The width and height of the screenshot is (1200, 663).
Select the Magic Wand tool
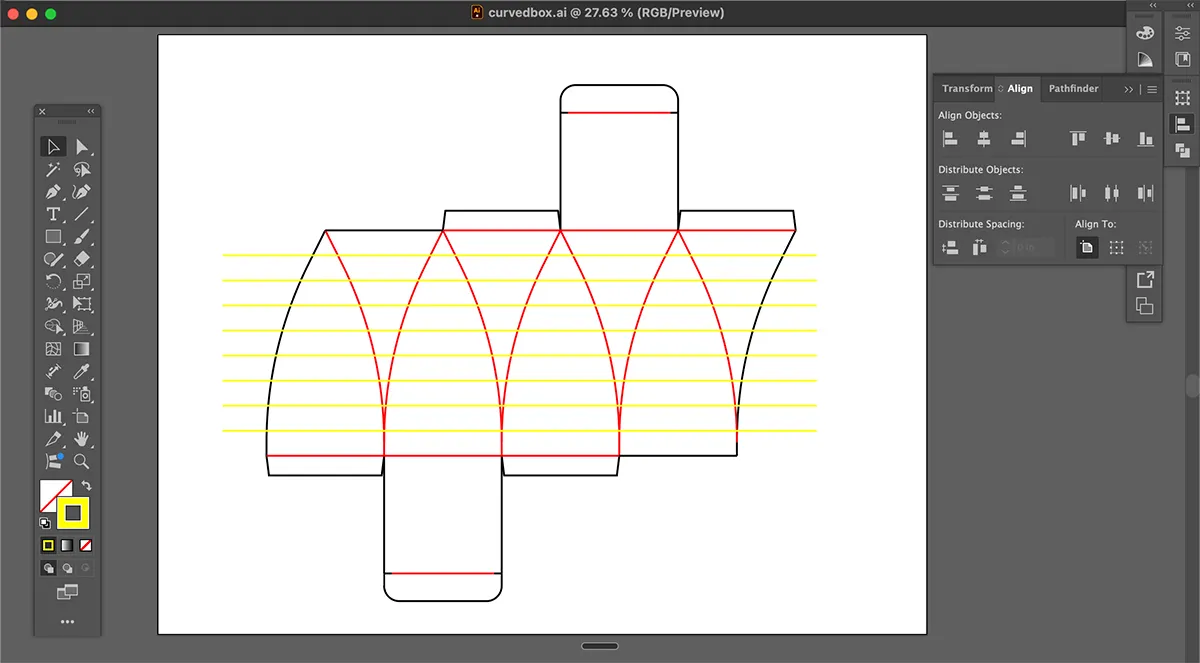coord(54,170)
